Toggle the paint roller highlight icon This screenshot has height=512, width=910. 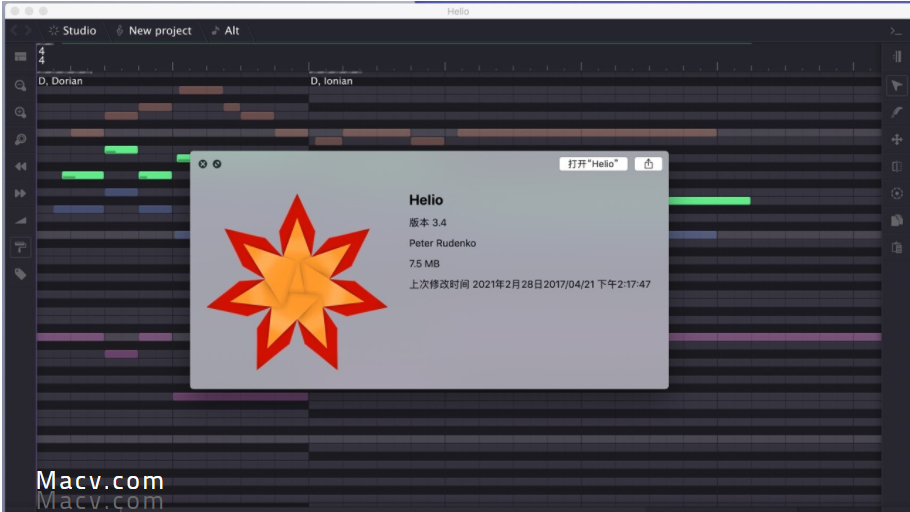20,247
